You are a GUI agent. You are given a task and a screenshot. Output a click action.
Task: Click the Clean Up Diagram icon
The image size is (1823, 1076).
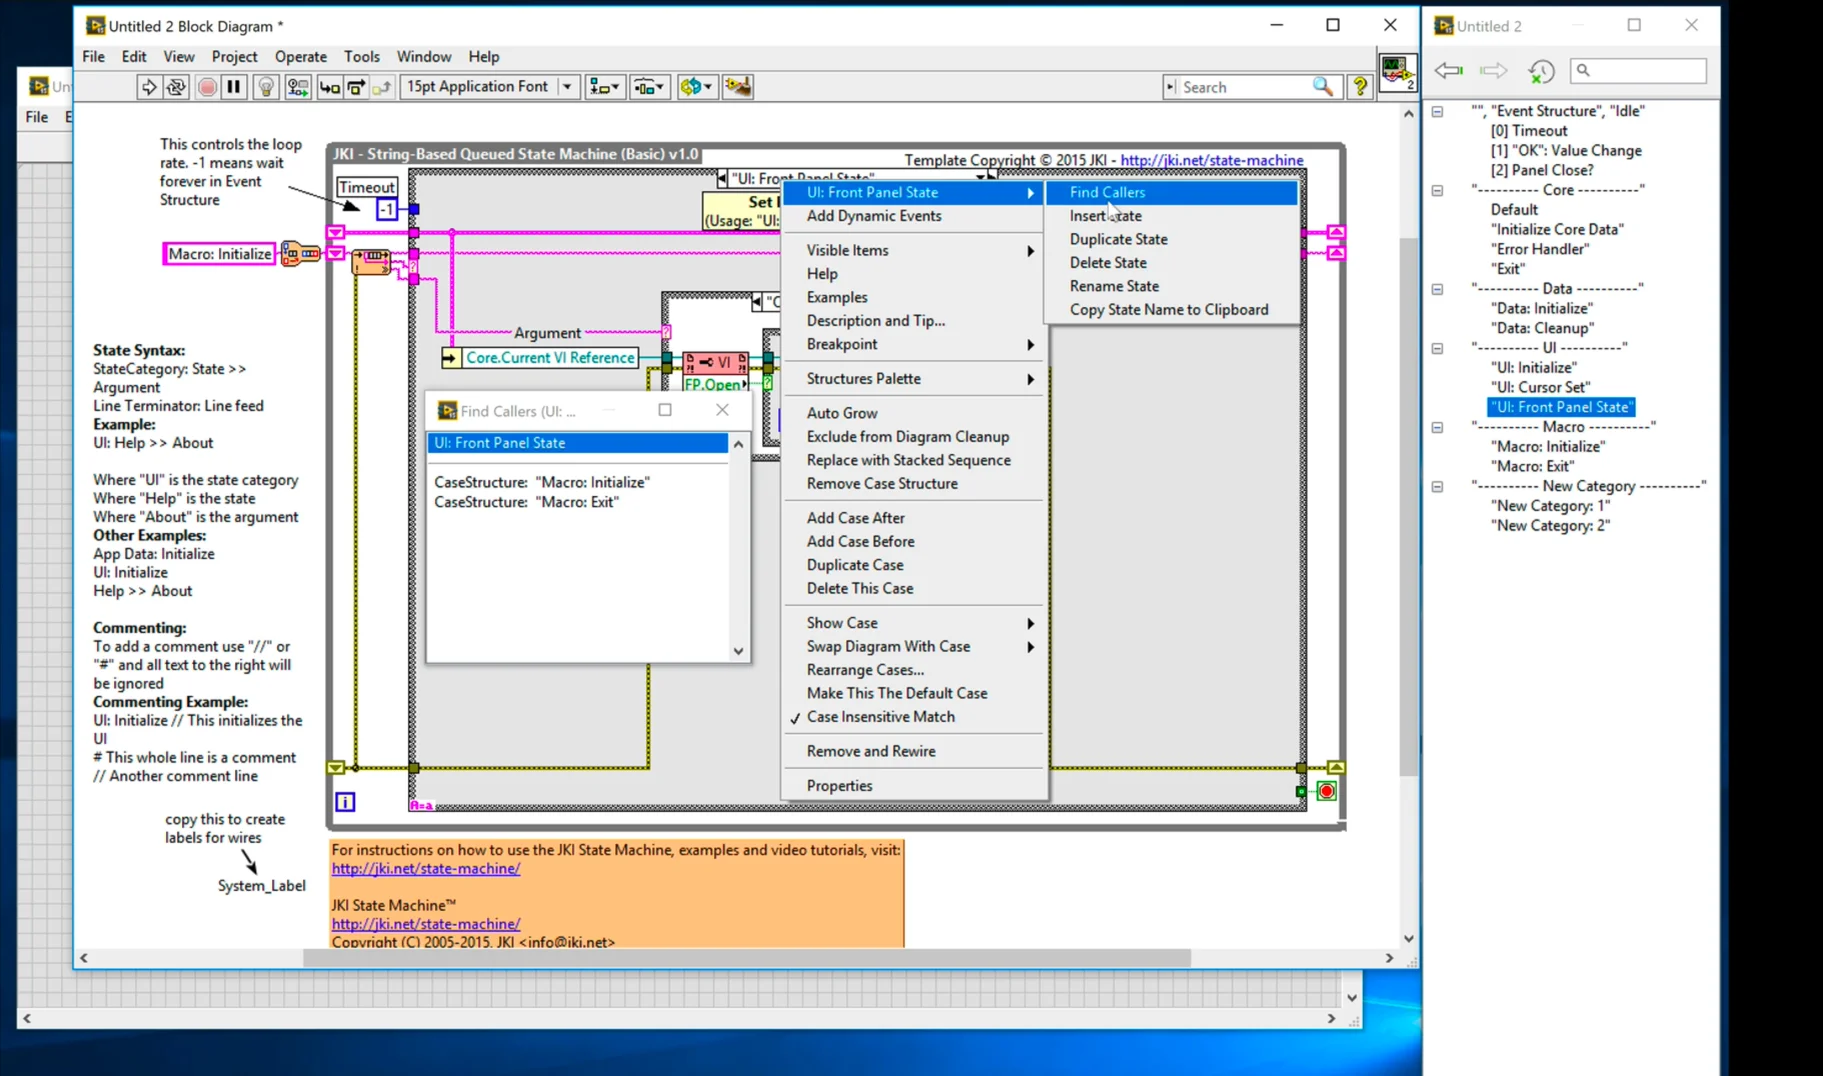(x=738, y=87)
